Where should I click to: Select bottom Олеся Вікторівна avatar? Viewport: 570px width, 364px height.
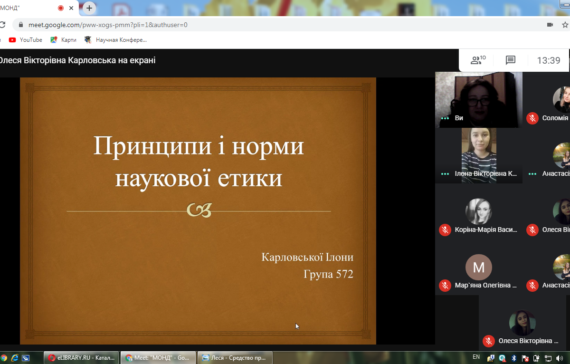point(522,323)
